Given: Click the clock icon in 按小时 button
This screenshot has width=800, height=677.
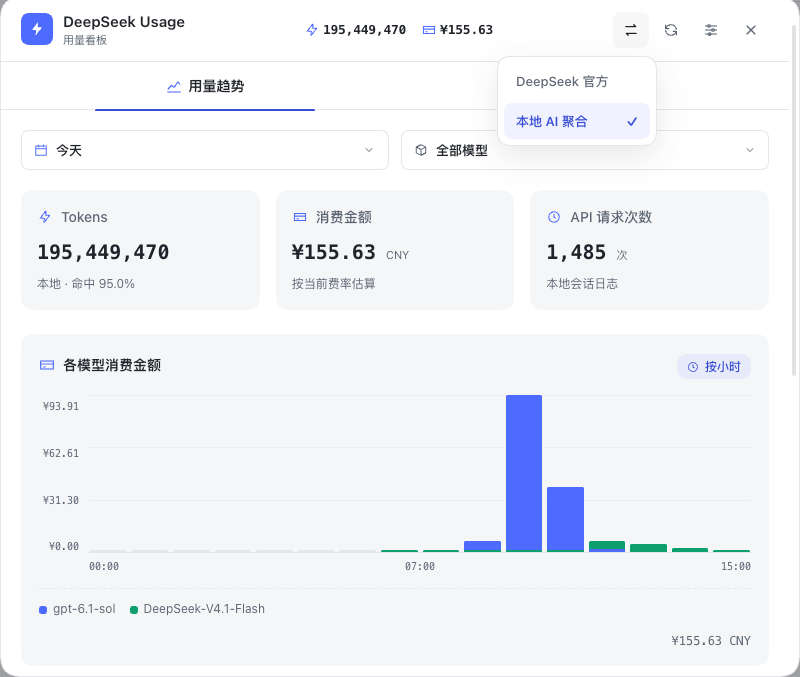Looking at the screenshot, I should [x=693, y=367].
